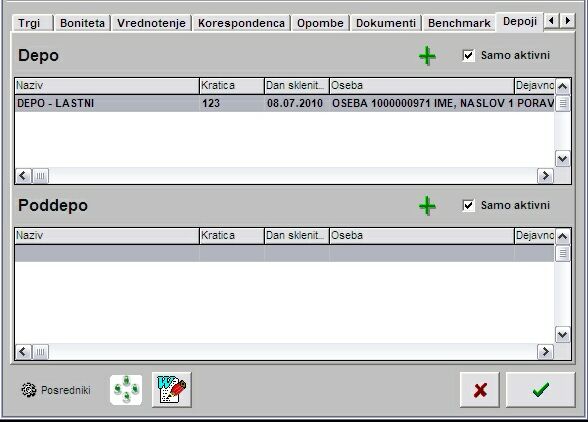This screenshot has height=422, width=588.
Task: Open the Word document edit icon
Action: (172, 390)
